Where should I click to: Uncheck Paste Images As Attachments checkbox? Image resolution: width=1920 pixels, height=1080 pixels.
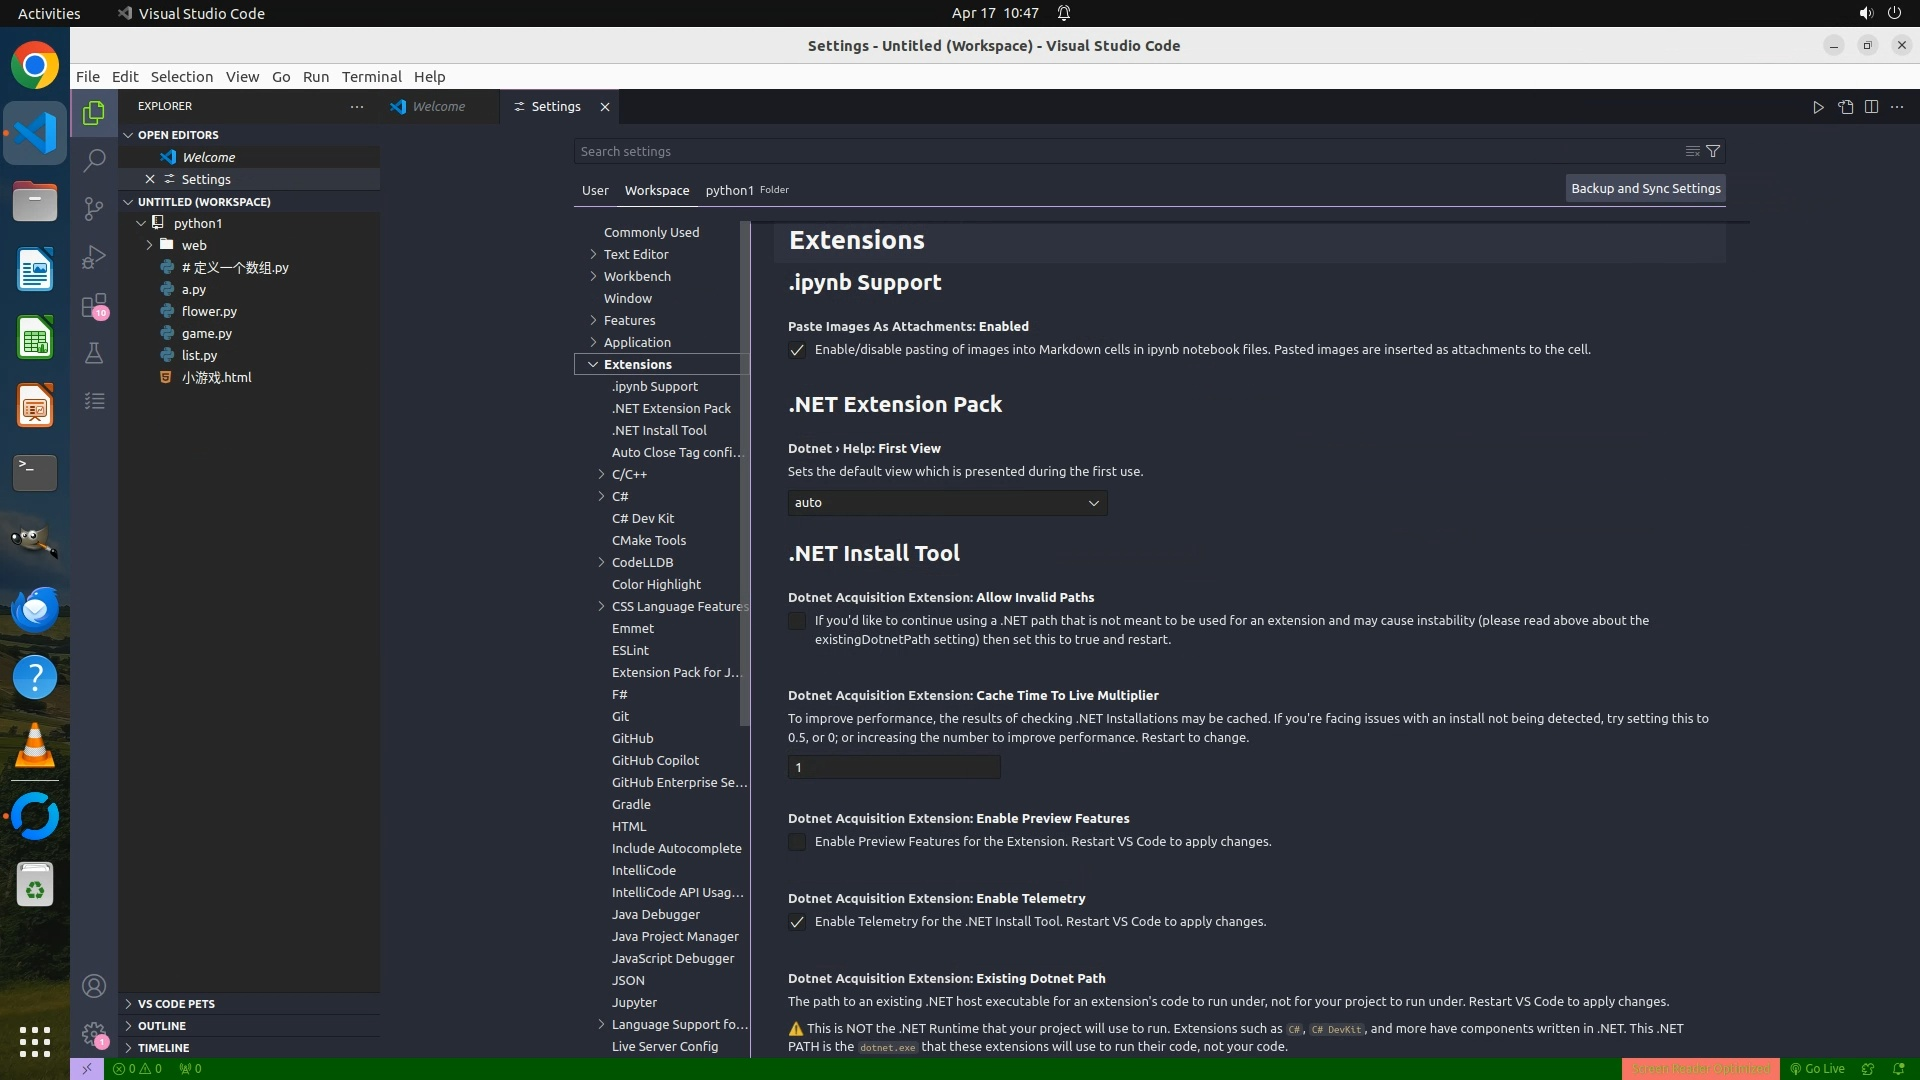797,350
